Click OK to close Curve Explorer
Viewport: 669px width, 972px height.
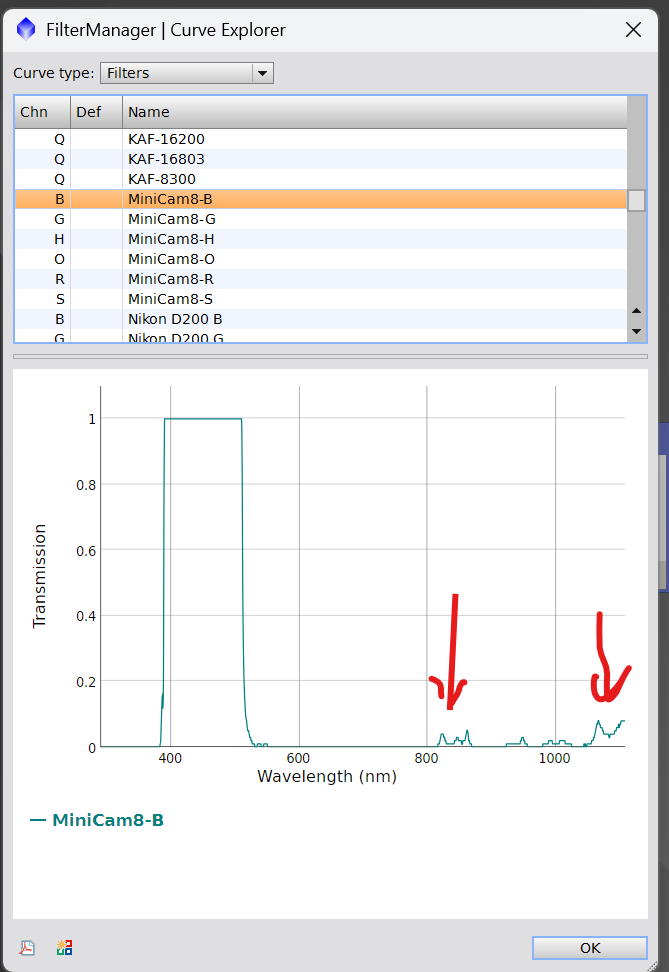tap(590, 948)
